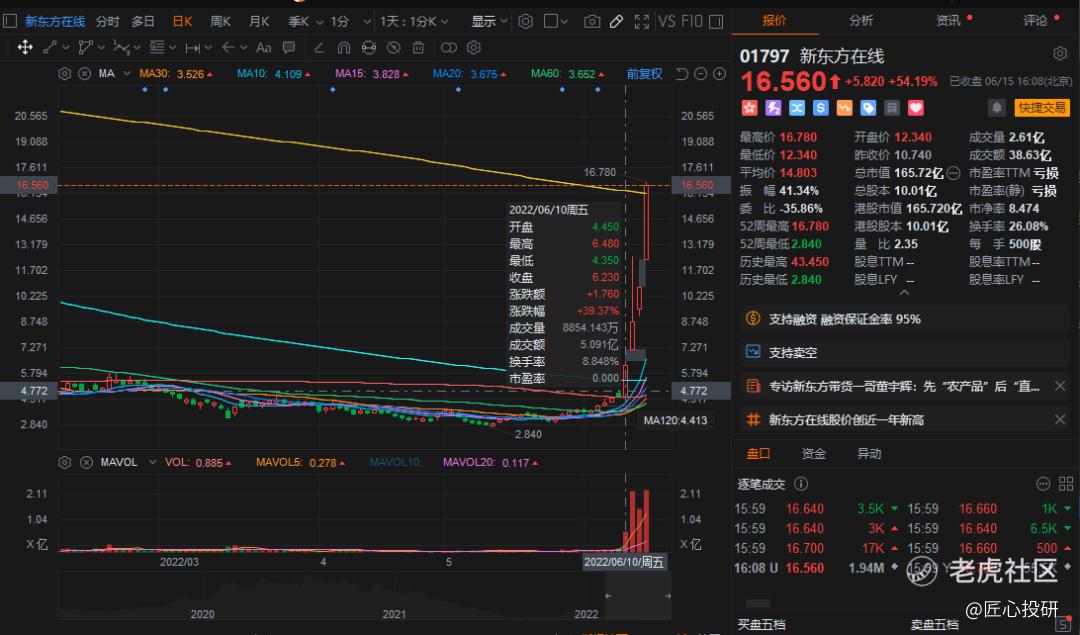Remove the MAVOL indicator with X icon
The width and height of the screenshot is (1080, 635).
[86, 462]
